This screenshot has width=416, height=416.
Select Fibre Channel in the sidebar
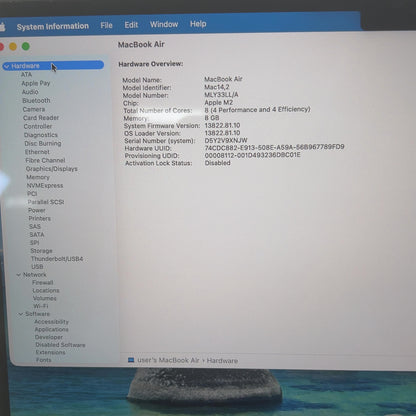point(45,160)
